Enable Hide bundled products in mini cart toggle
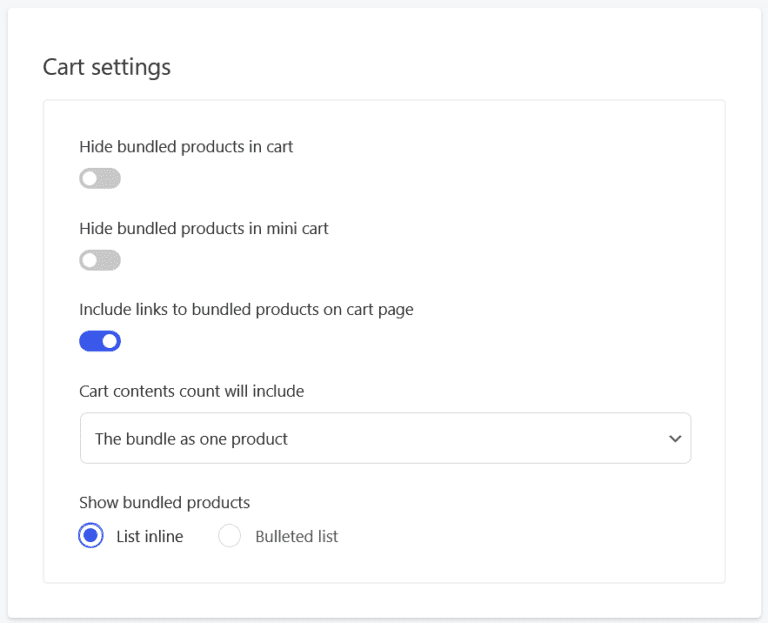768x623 pixels. coord(100,260)
